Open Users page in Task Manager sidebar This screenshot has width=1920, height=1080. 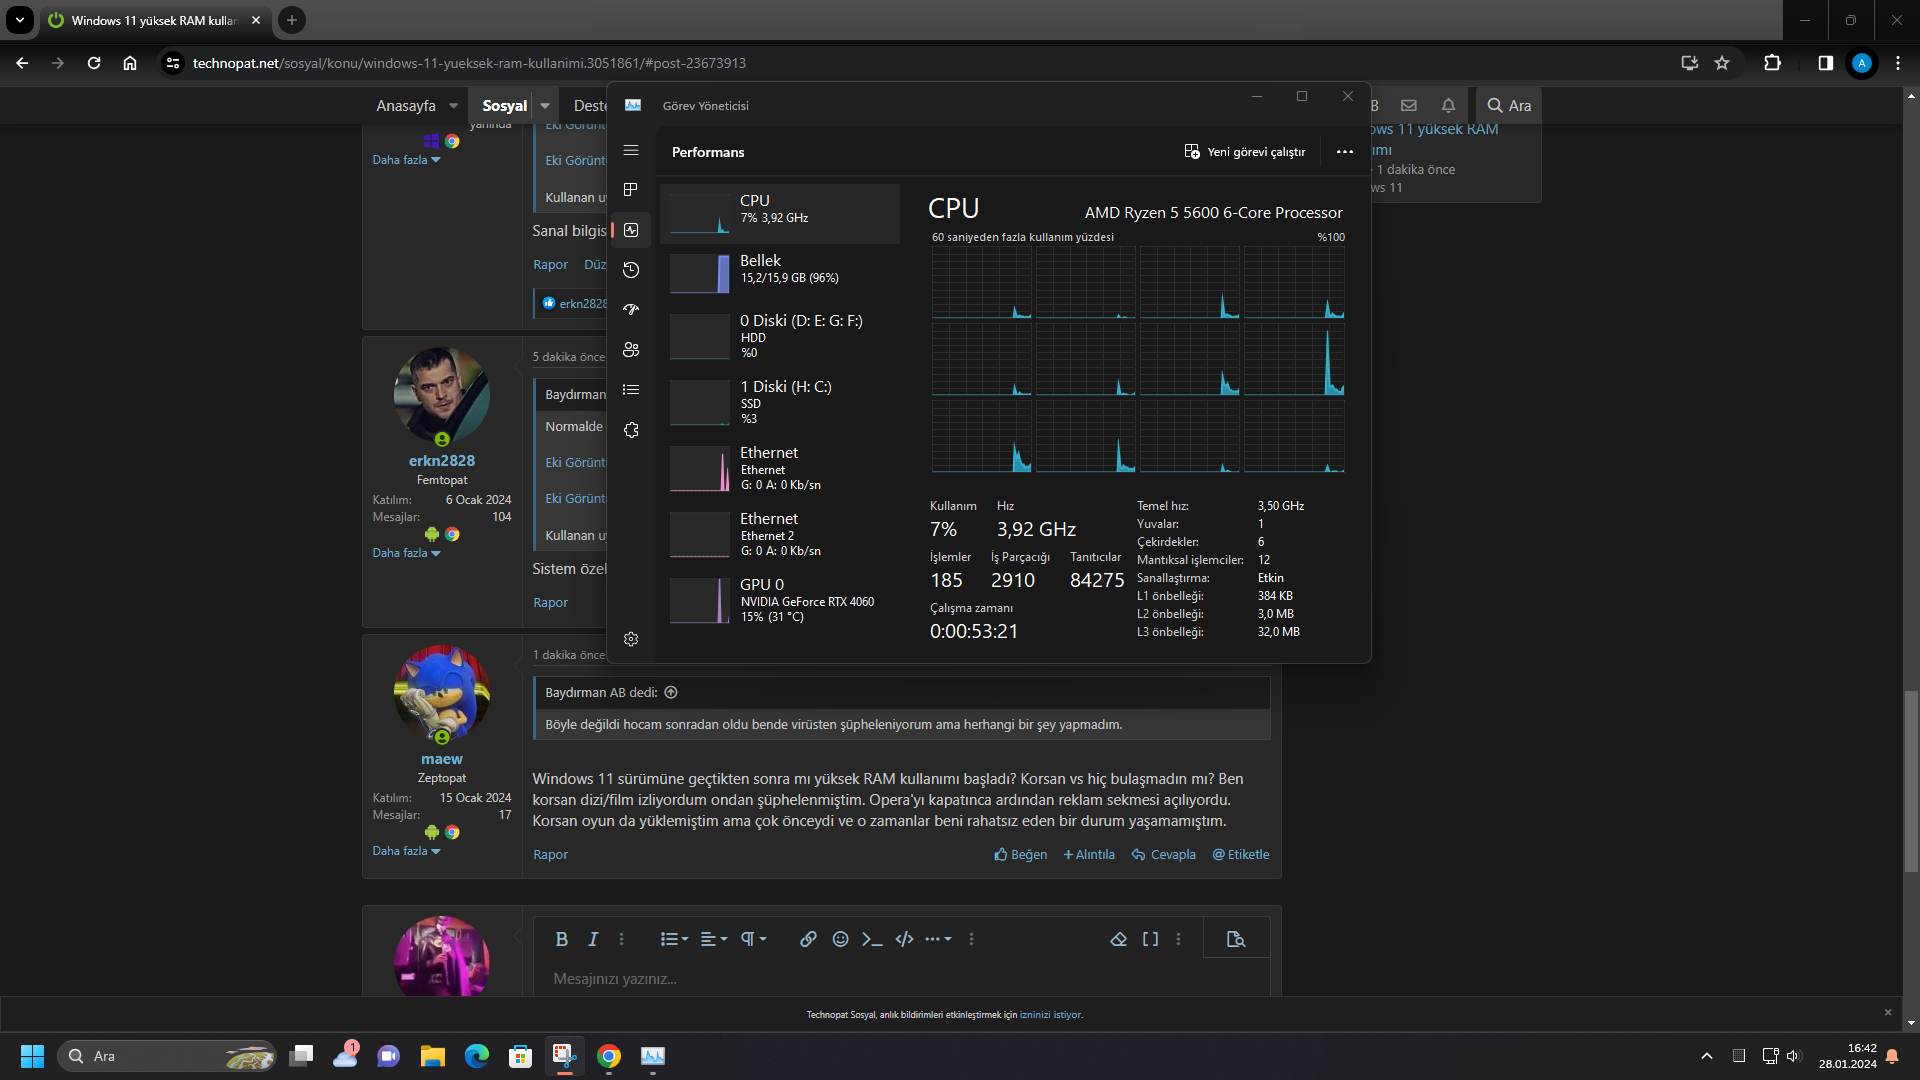point(631,350)
